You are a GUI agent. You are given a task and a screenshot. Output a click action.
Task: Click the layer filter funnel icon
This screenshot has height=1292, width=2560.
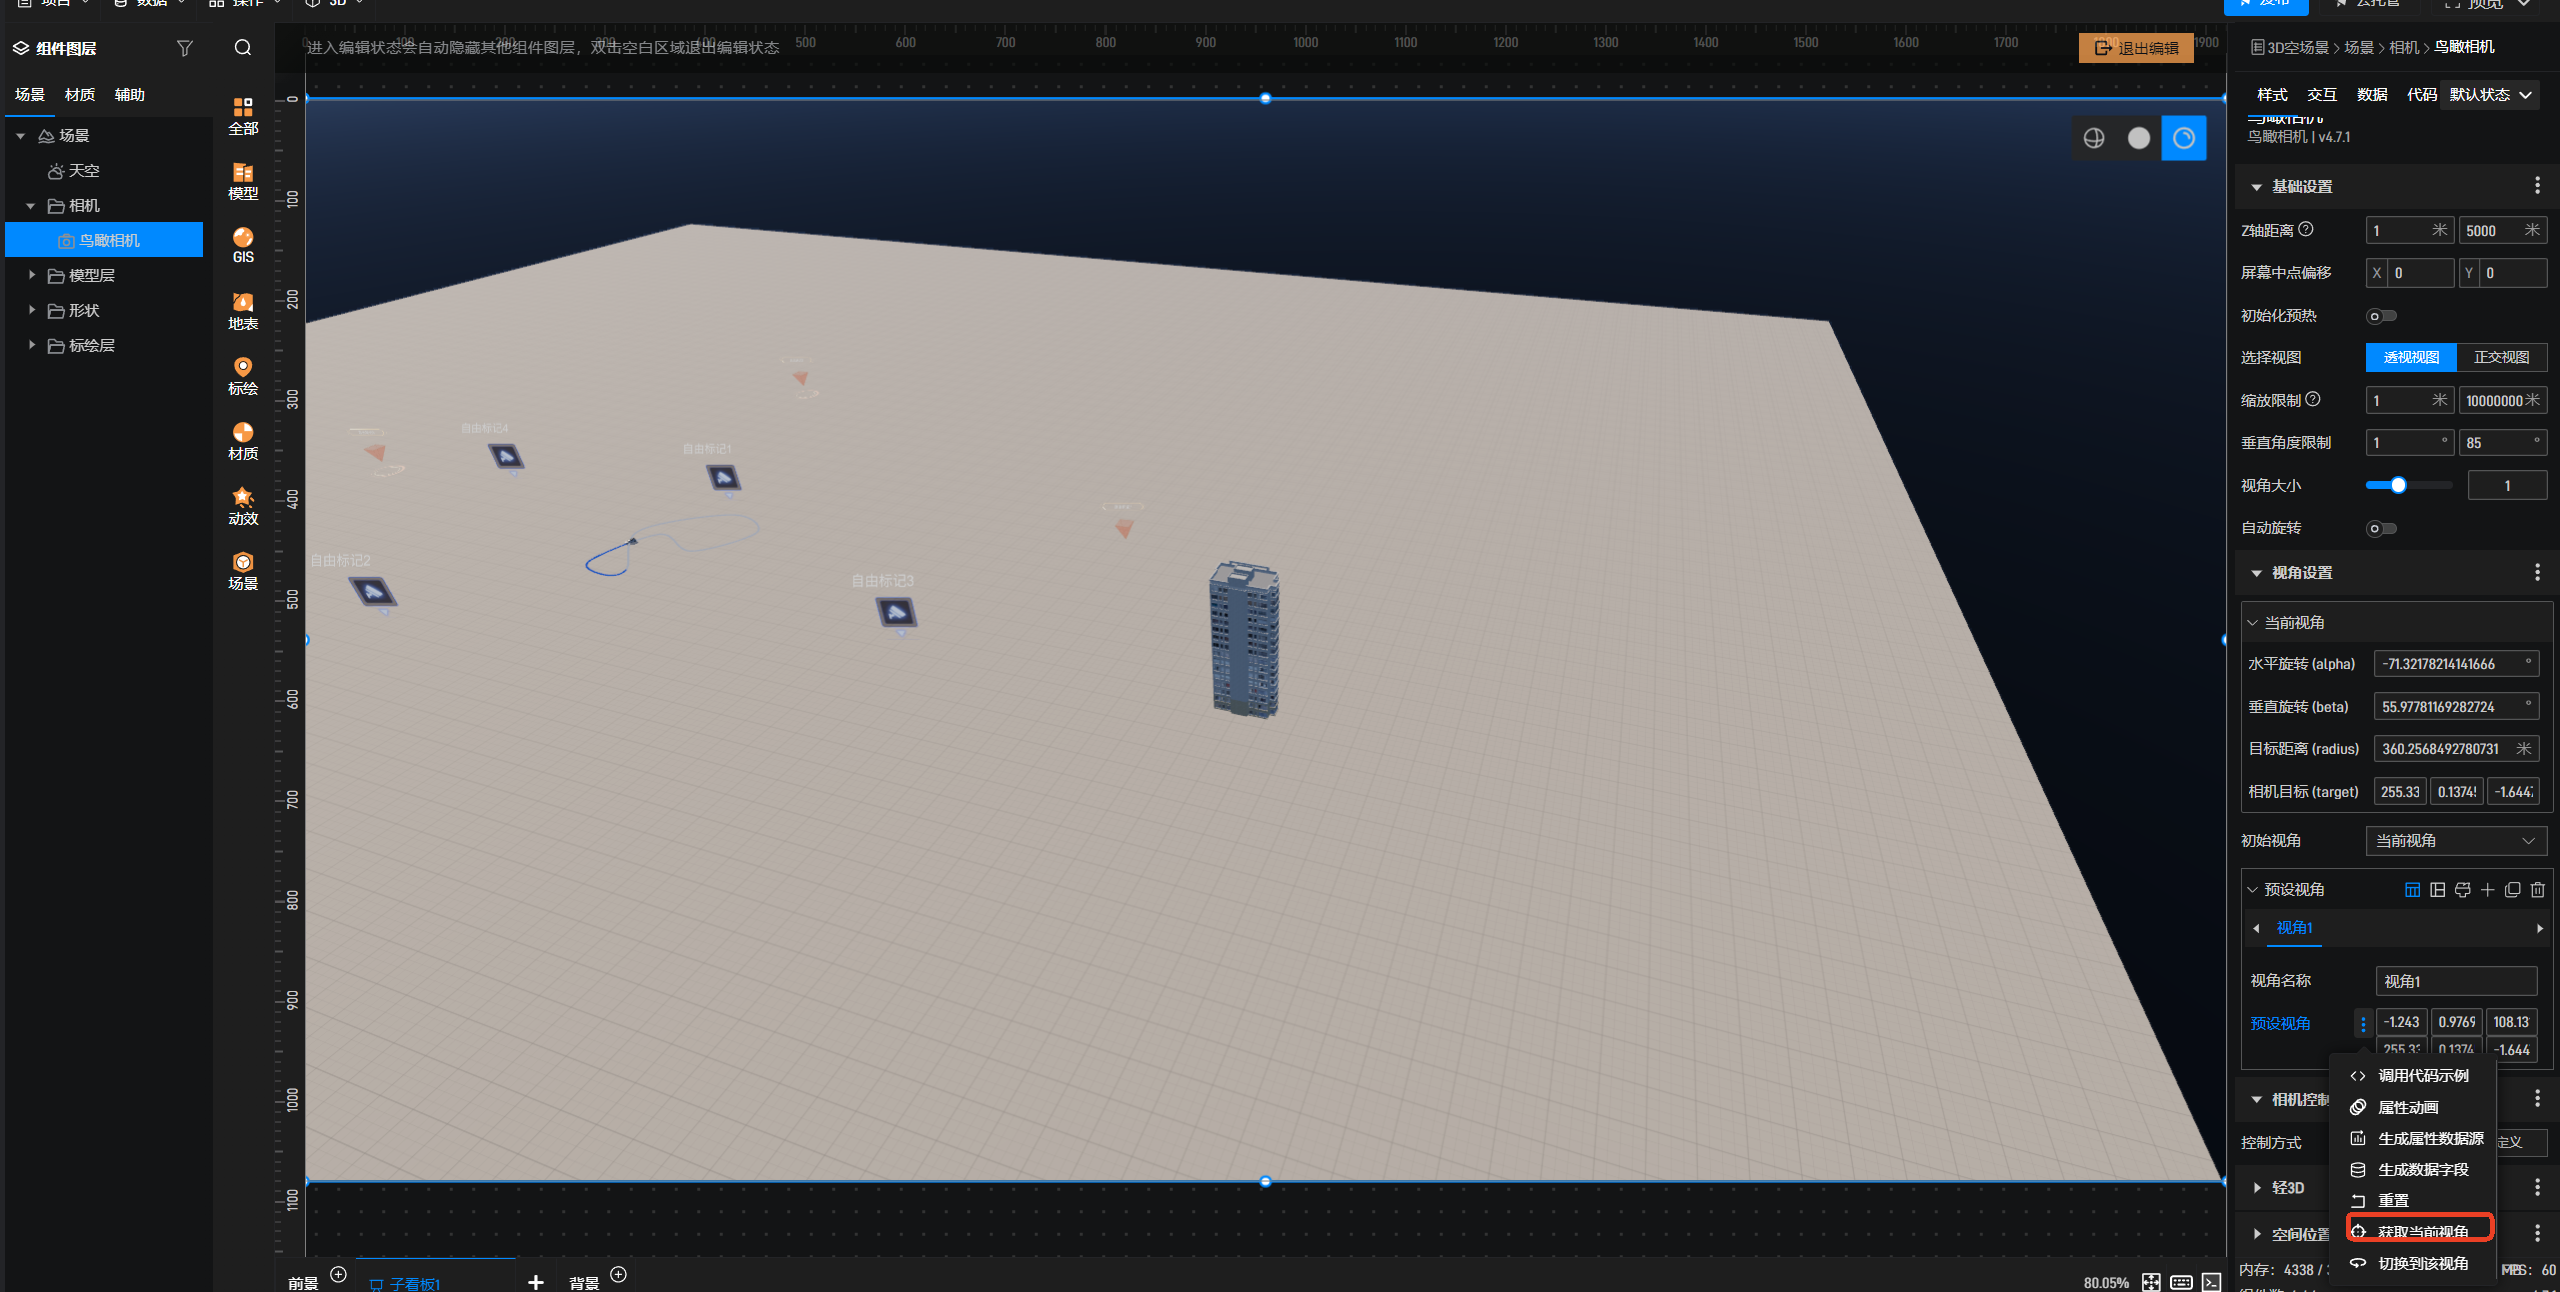[184, 48]
